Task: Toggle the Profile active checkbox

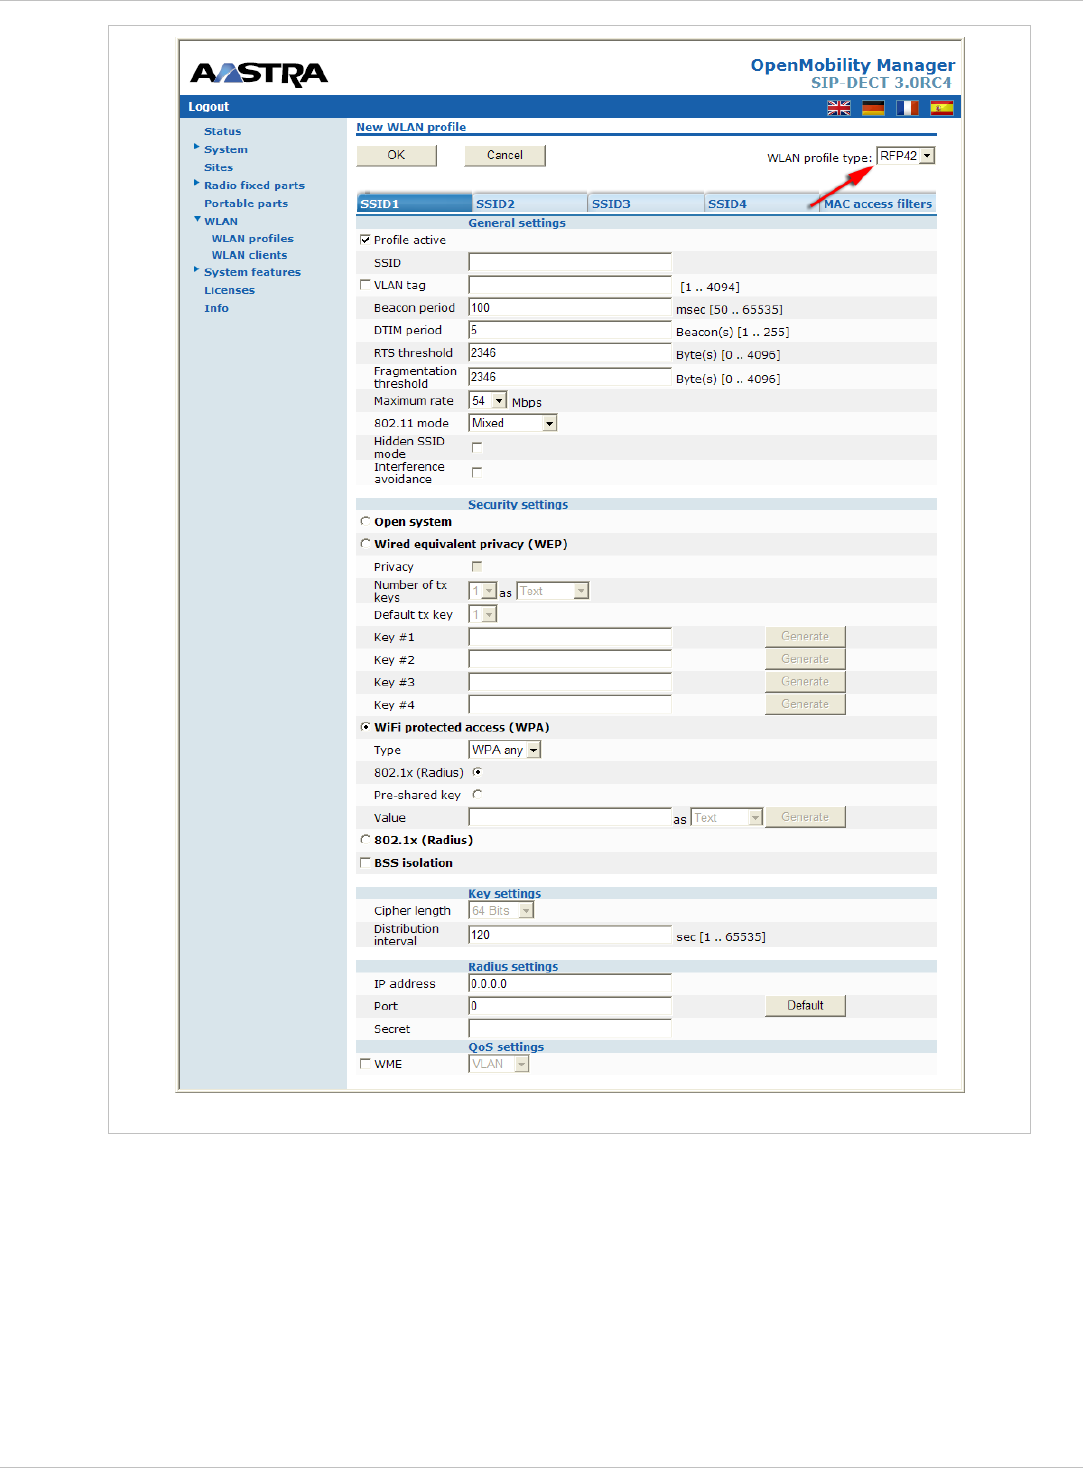Action: coord(365,240)
